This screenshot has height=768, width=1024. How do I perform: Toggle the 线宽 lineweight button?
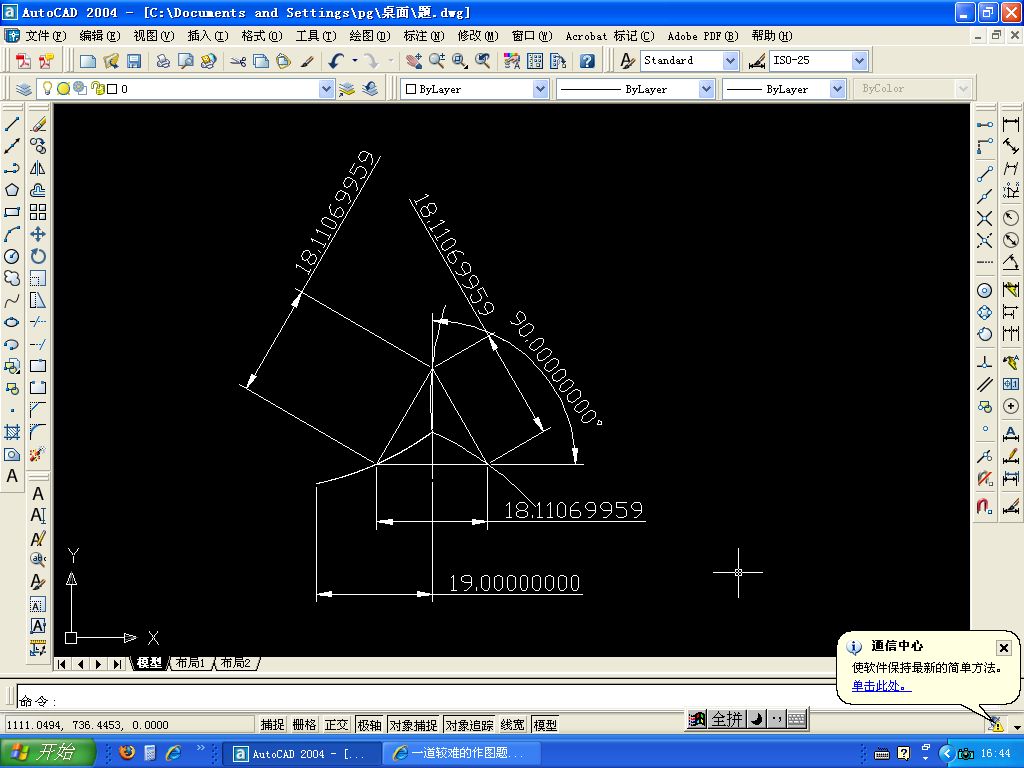[x=513, y=725]
